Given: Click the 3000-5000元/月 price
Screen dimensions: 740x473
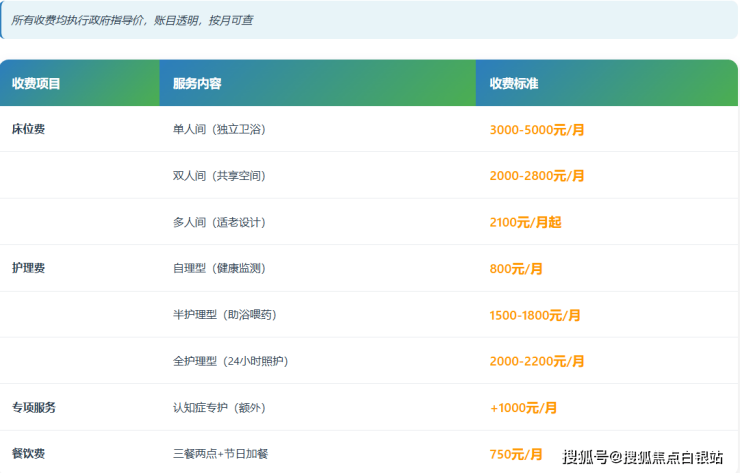Looking at the screenshot, I should click(x=537, y=130).
